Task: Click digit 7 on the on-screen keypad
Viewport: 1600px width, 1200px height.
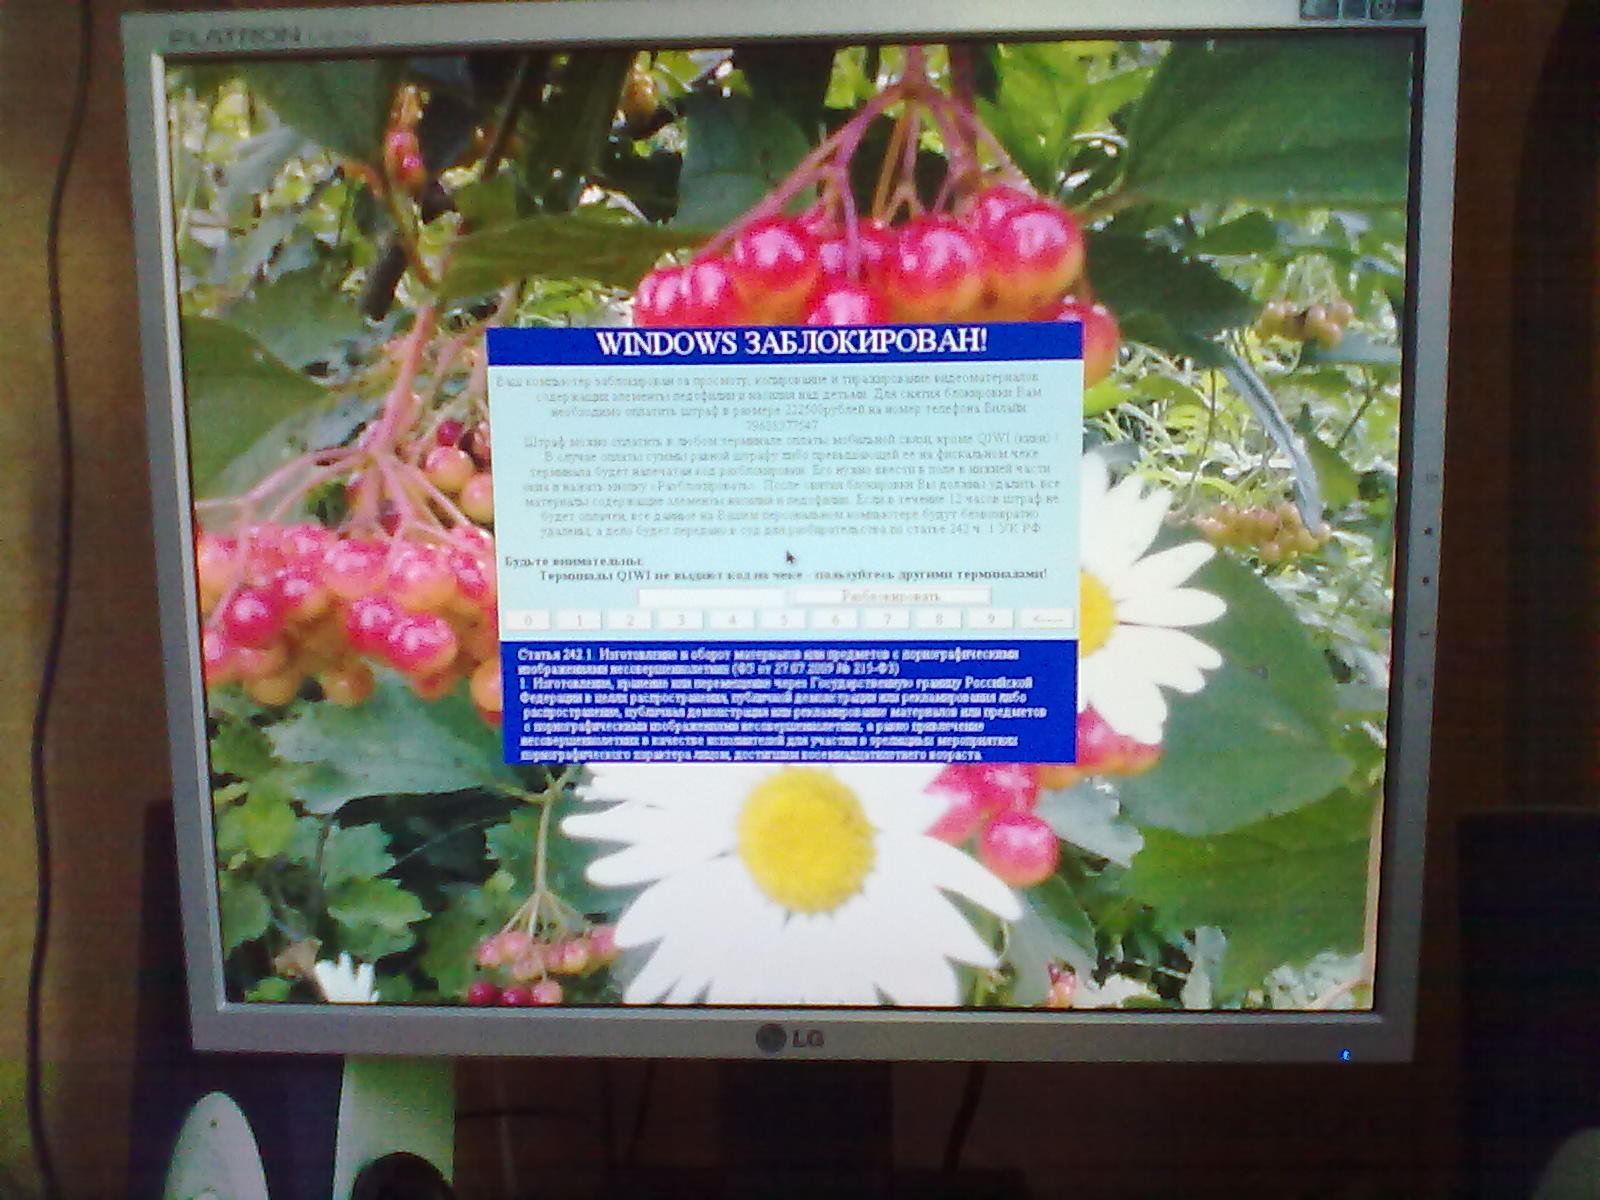Action: coord(887,620)
